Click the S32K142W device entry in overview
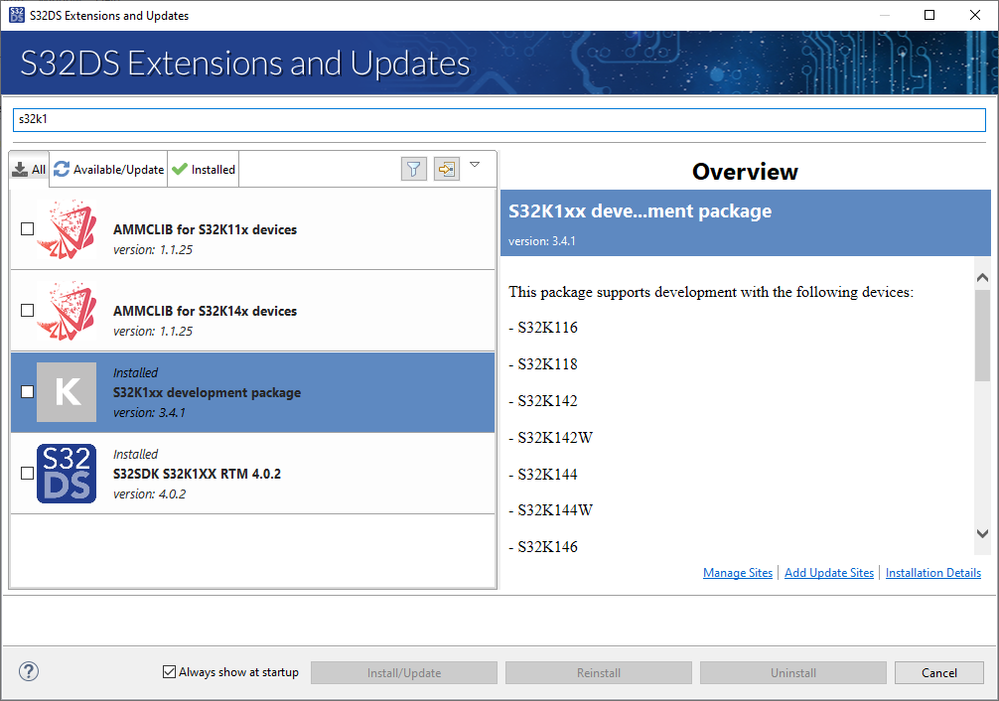This screenshot has width=999, height=701. tap(551, 438)
